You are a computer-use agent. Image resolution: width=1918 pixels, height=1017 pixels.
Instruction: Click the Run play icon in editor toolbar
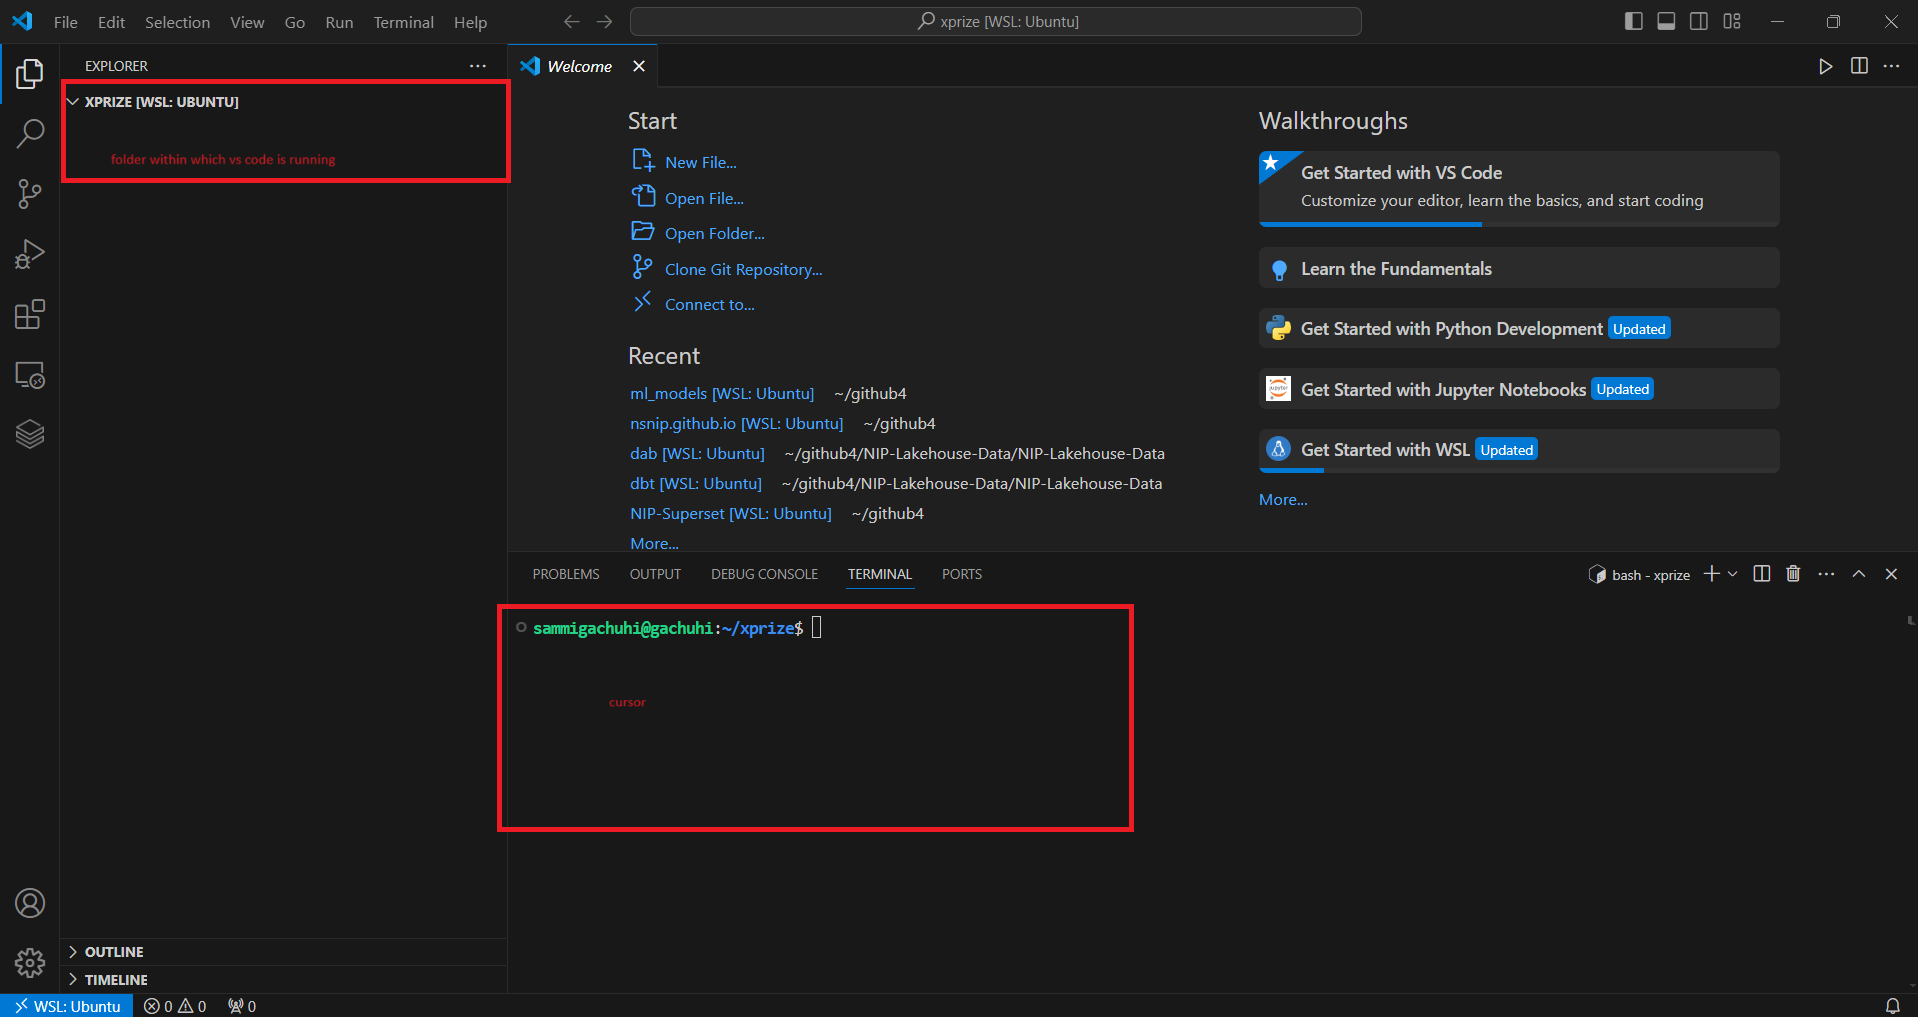click(1826, 66)
